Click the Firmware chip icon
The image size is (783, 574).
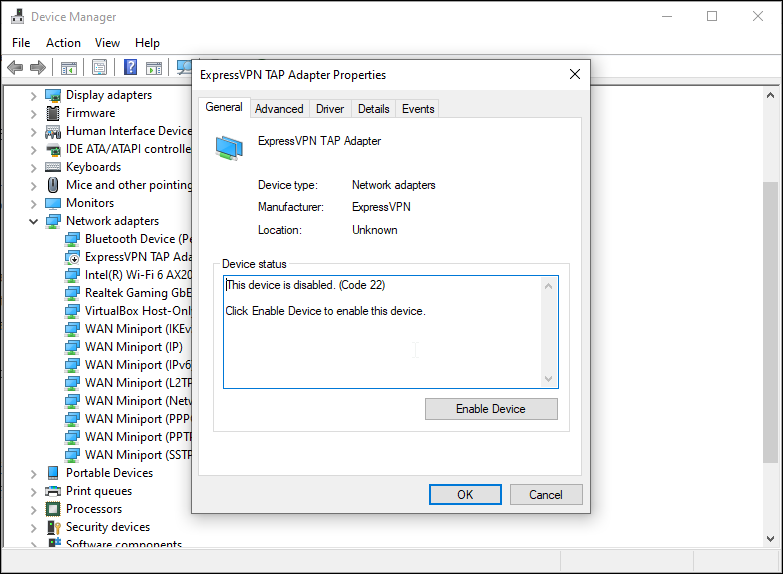(53, 113)
